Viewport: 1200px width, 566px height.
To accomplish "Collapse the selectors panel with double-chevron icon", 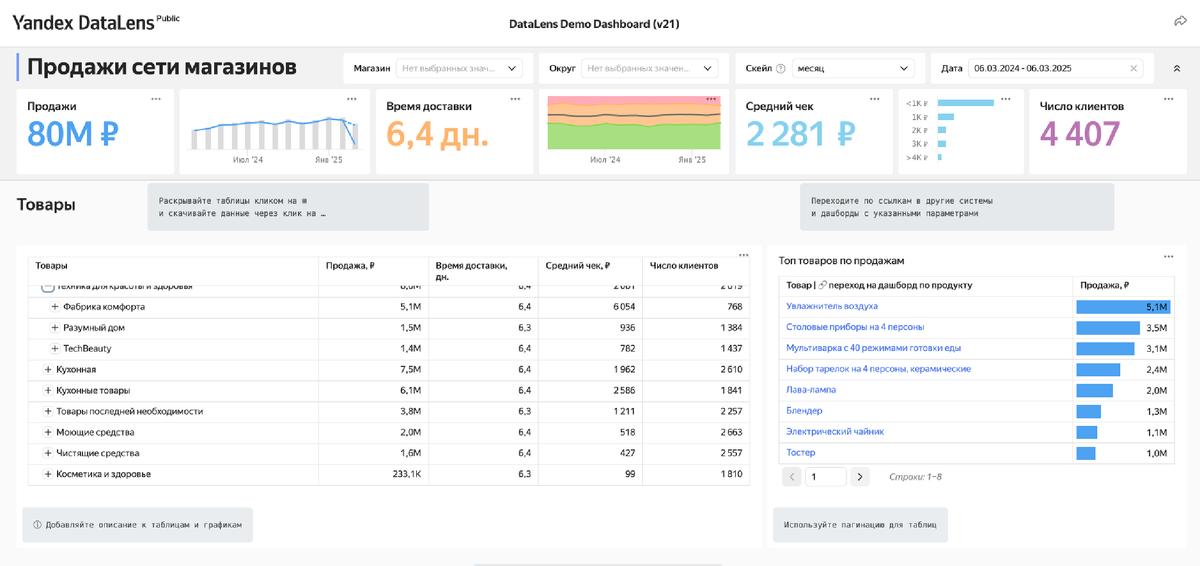I will tap(1176, 68).
